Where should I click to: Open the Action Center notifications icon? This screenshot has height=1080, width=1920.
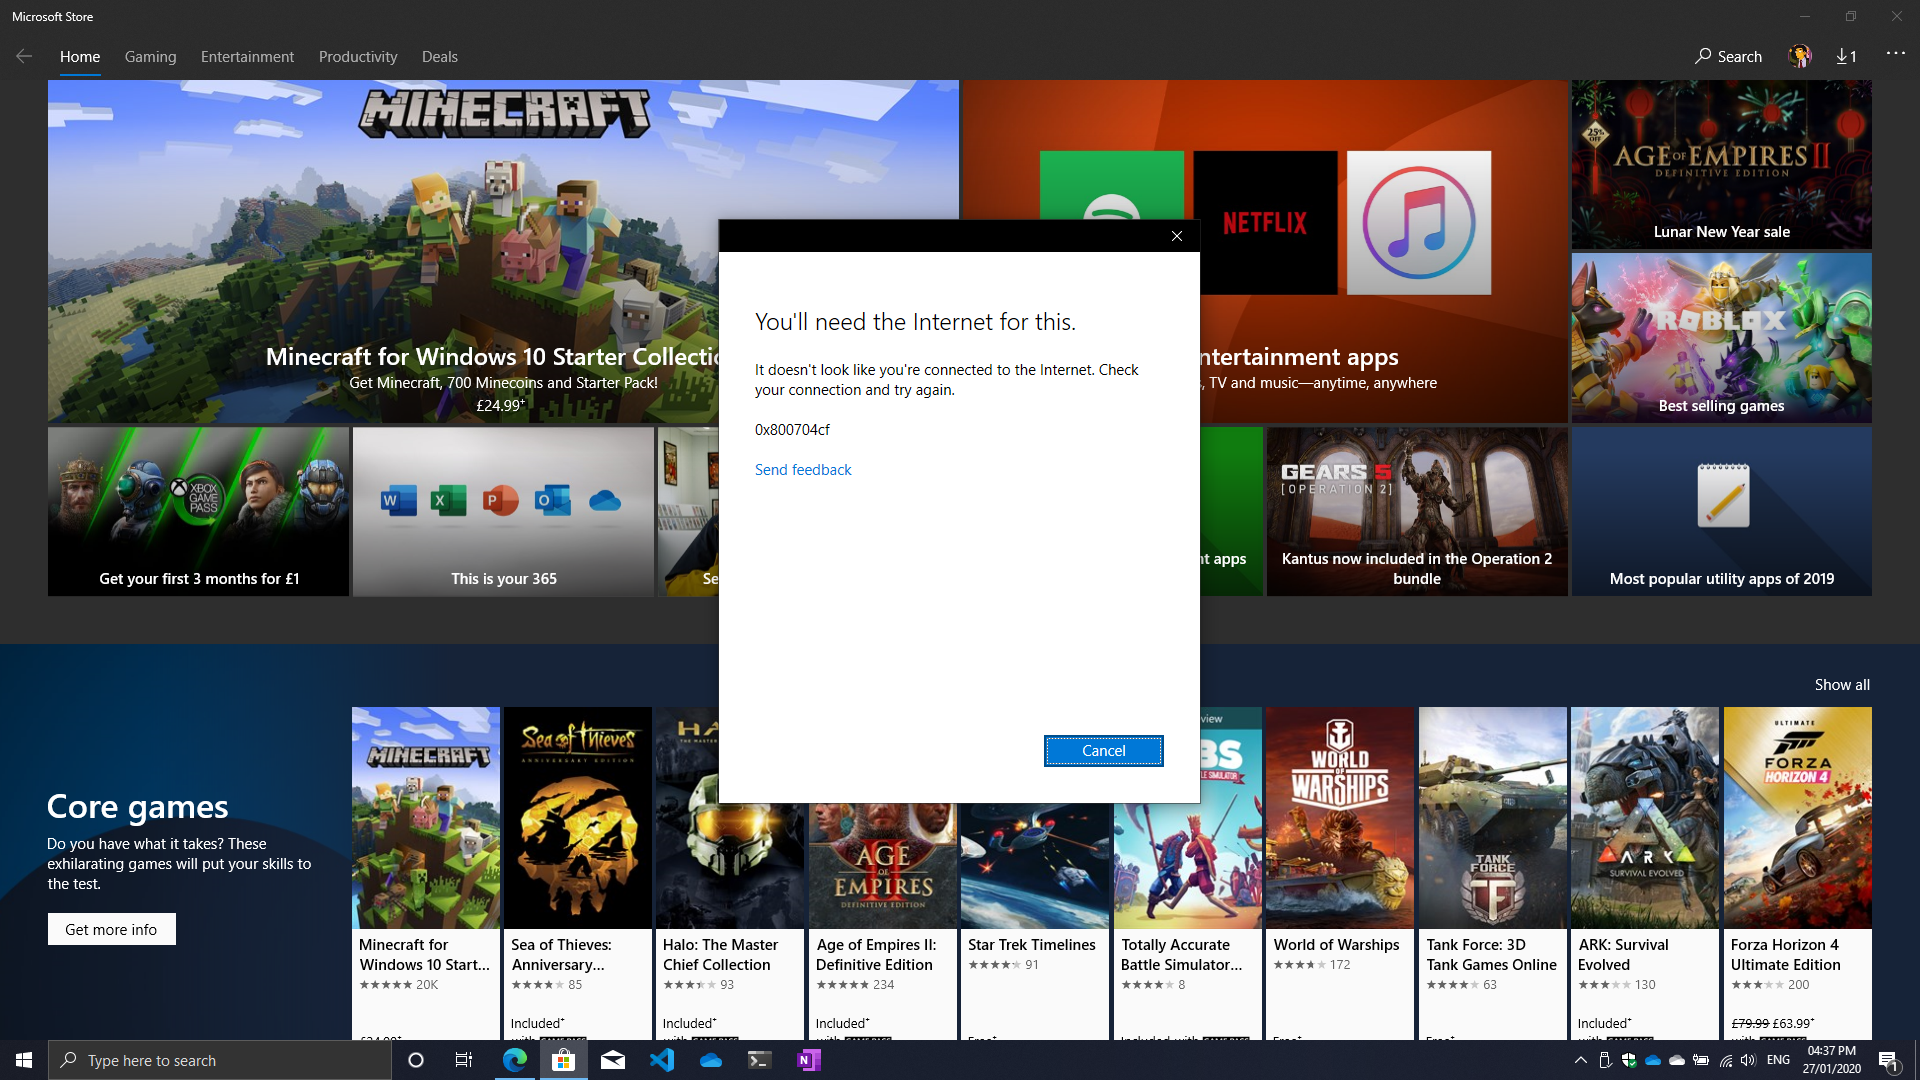tap(1889, 1060)
